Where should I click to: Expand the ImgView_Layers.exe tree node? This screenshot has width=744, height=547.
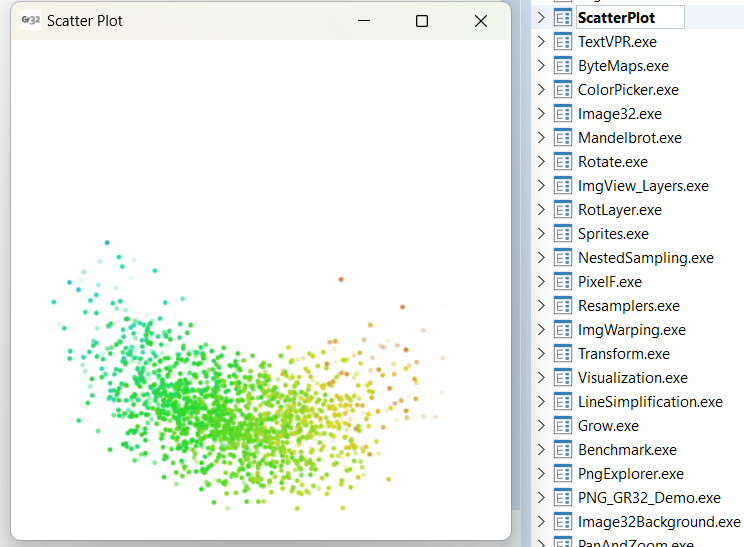coord(541,186)
